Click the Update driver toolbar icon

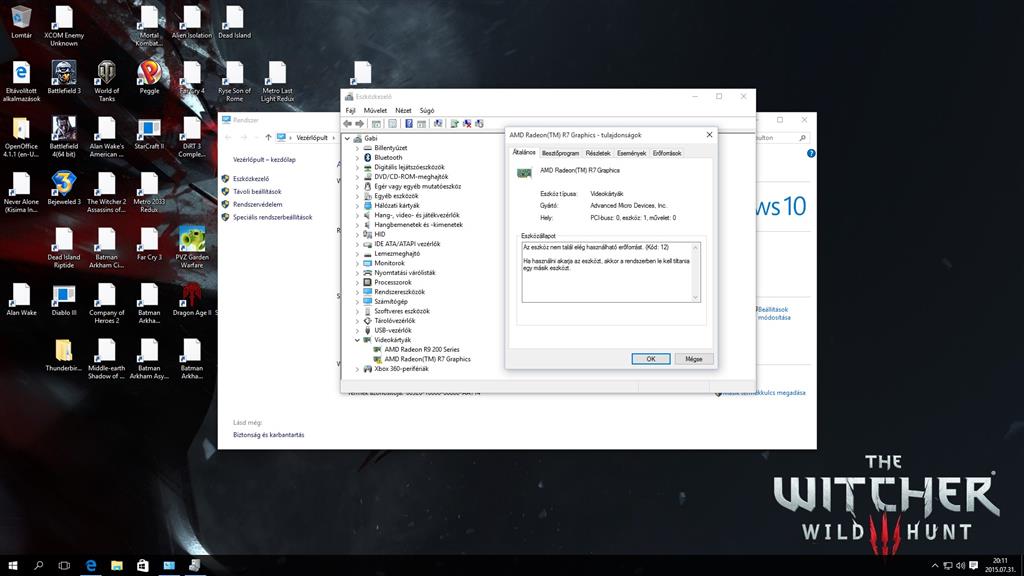pyautogui.click(x=455, y=123)
